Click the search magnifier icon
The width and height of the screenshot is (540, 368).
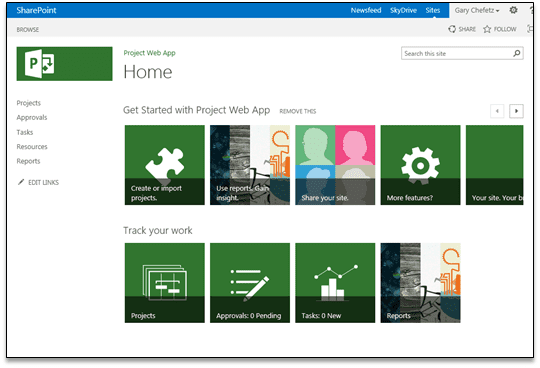[517, 53]
